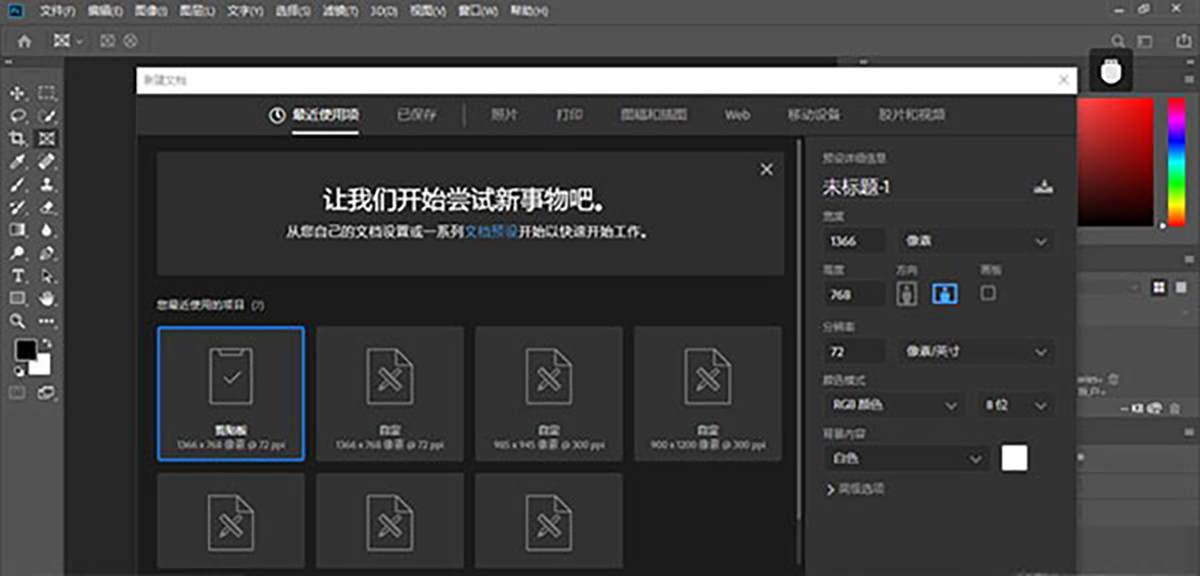Select portrait orientation button

[x=908, y=294]
